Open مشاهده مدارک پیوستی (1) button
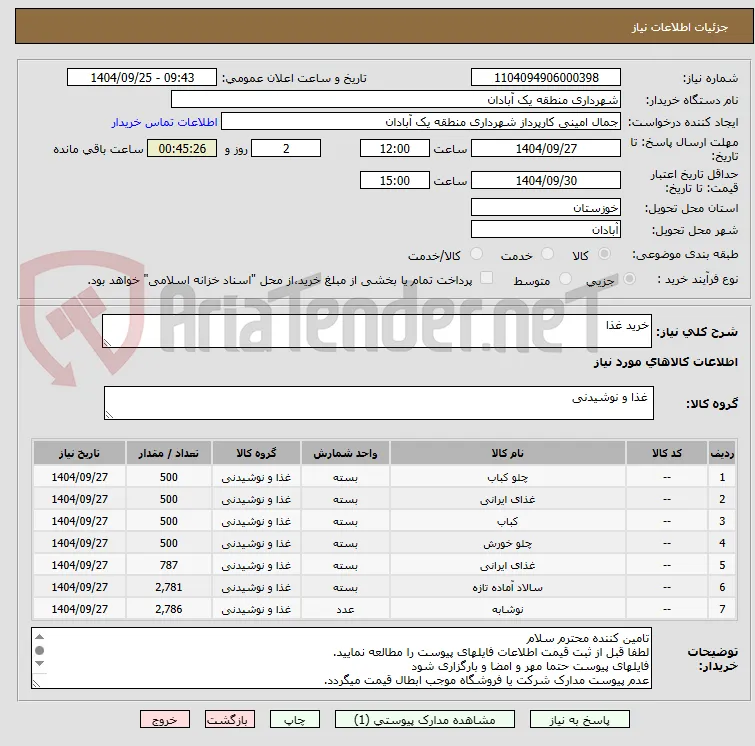The width and height of the screenshot is (755, 746). [425, 720]
